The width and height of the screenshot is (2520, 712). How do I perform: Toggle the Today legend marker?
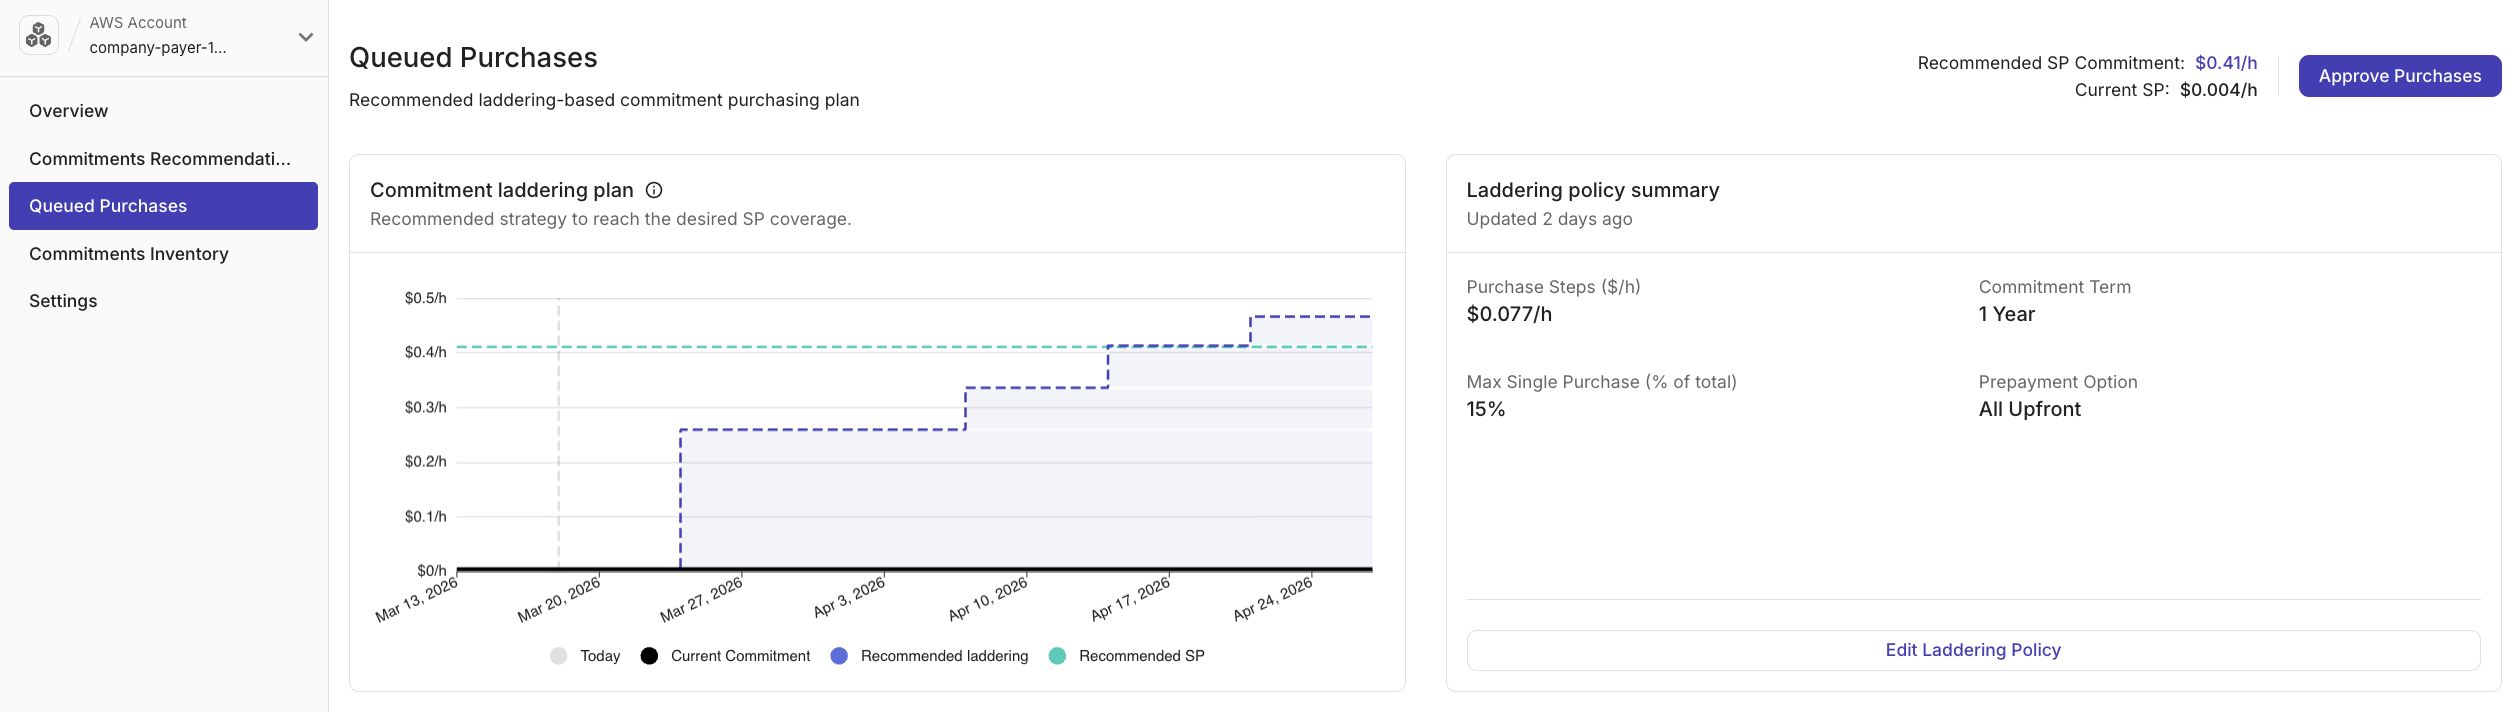coord(558,655)
